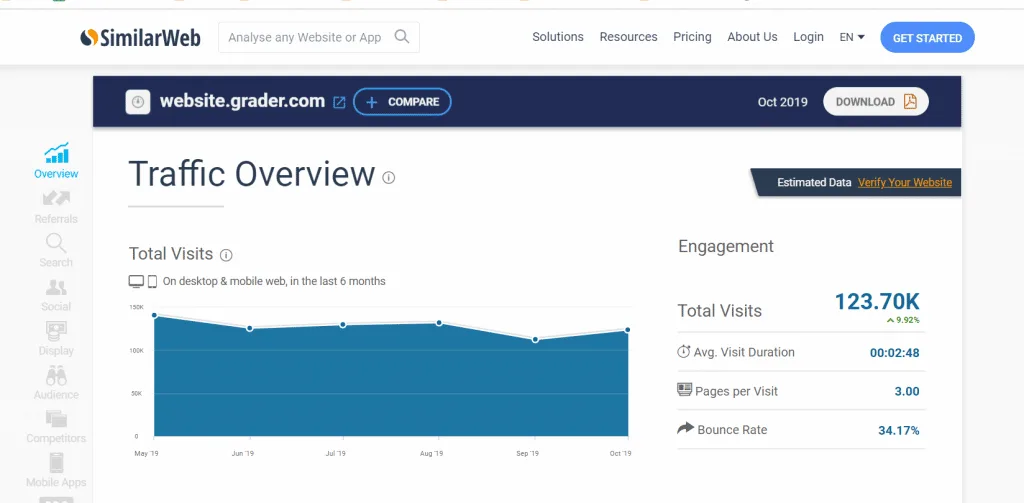Click the Sep '19 chart data point
The height and width of the screenshot is (503, 1024).
click(x=535, y=340)
